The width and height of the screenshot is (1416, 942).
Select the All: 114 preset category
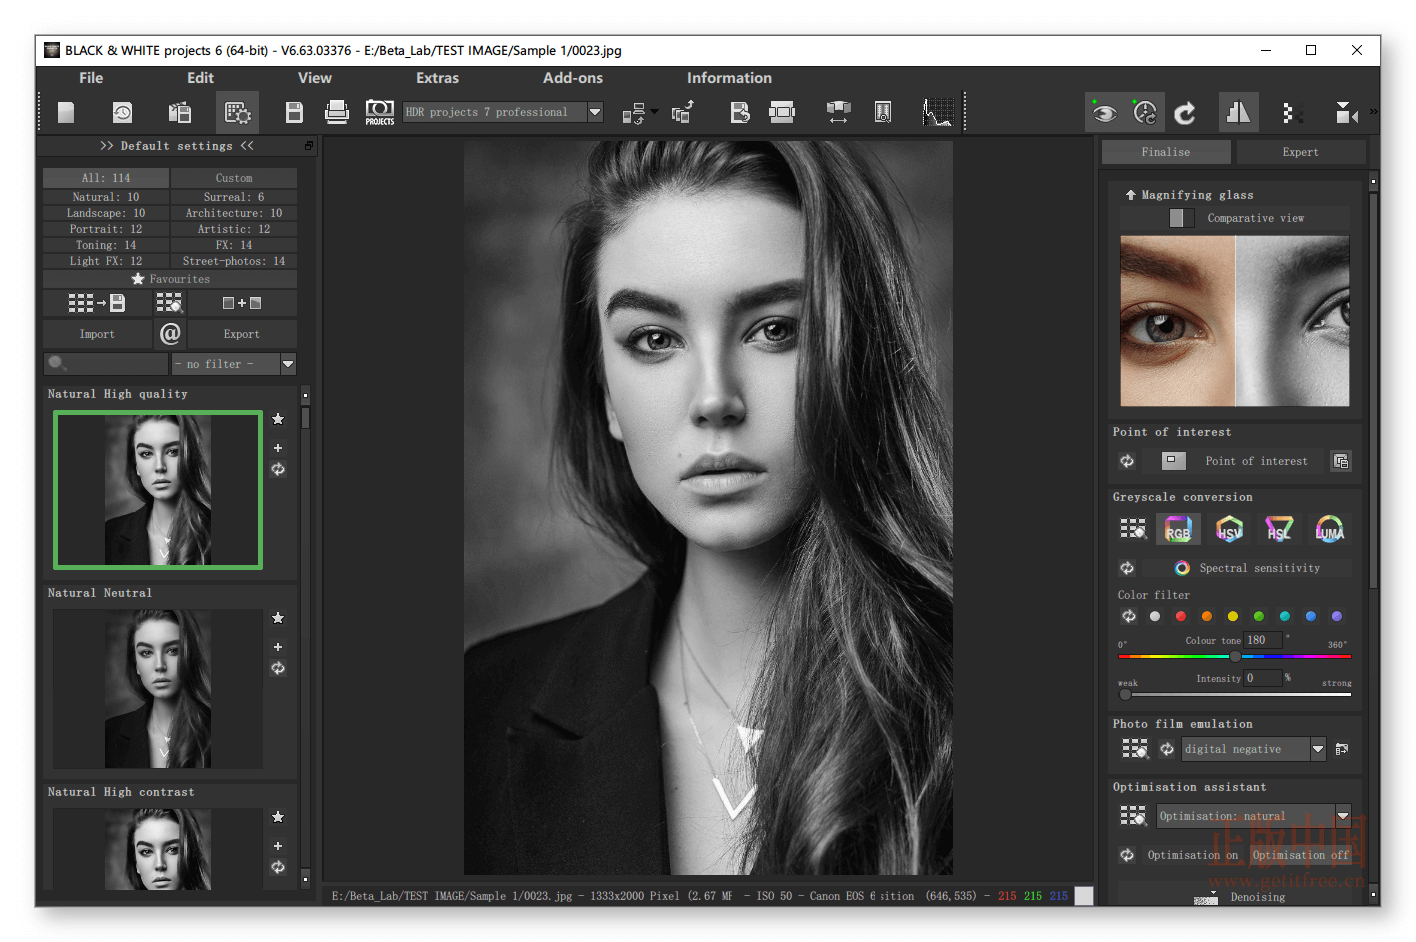tap(106, 178)
